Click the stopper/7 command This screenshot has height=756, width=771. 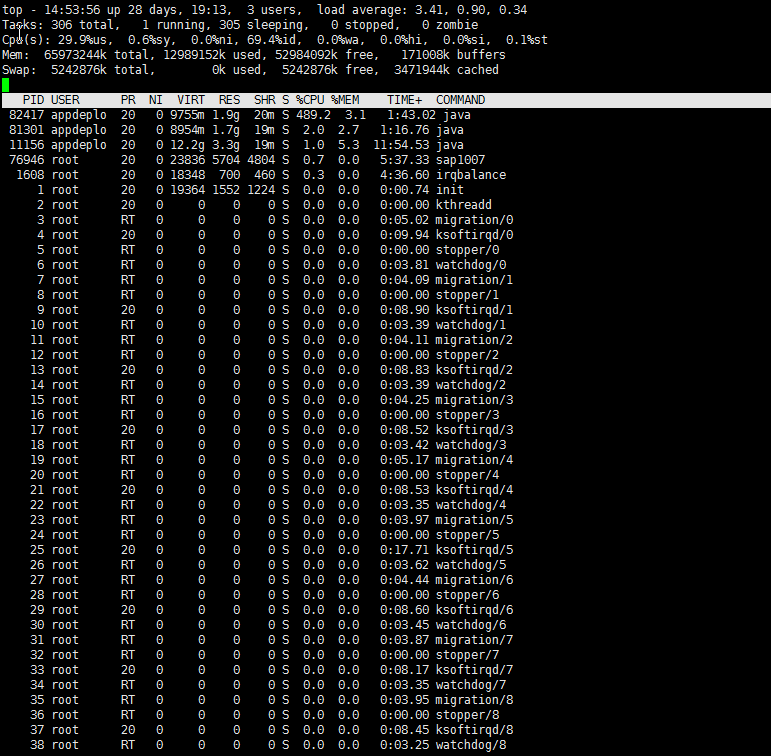point(467,655)
